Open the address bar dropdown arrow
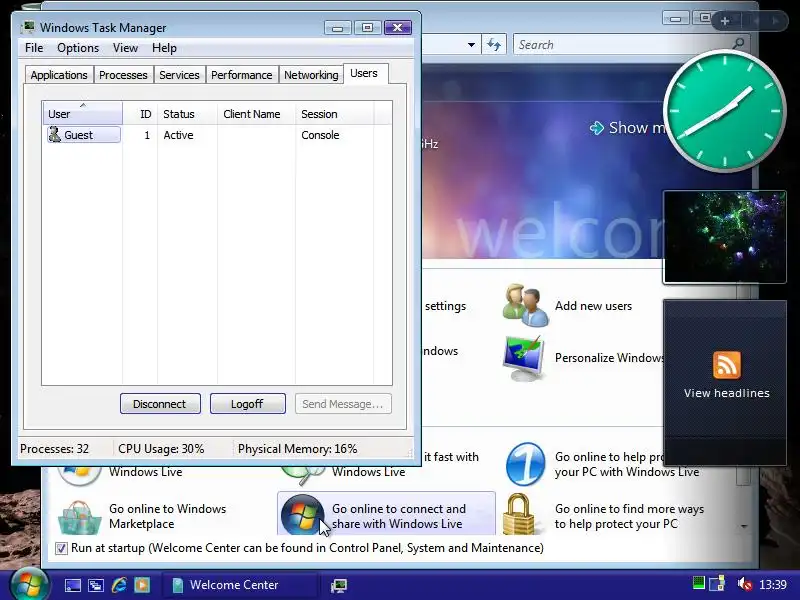Screen dimensions: 800x600 (x=471, y=45)
